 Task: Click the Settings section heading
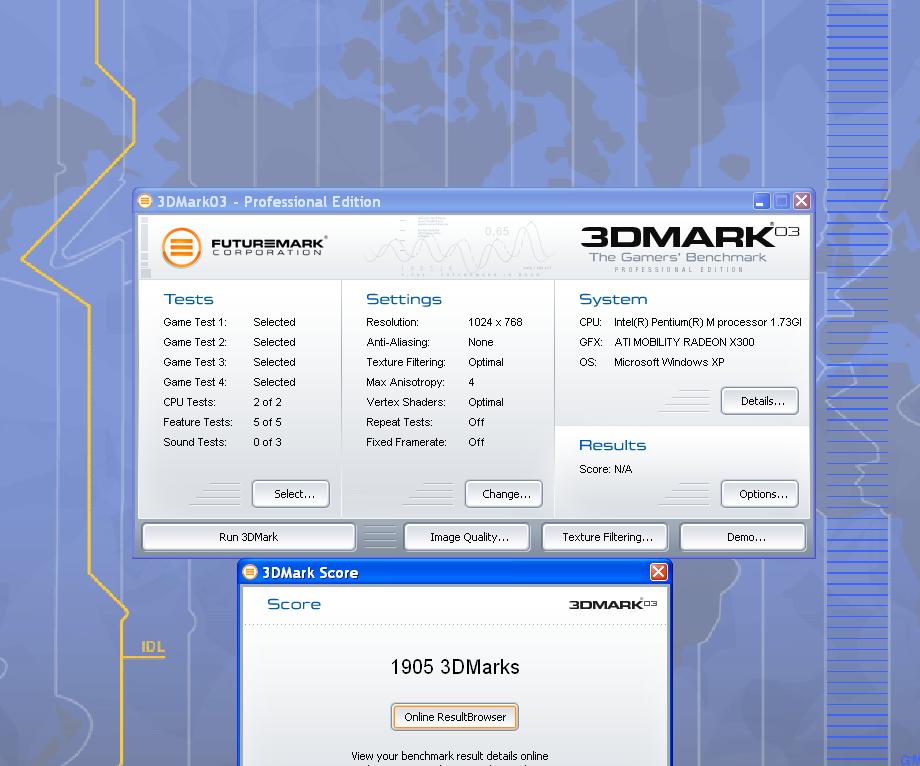(404, 299)
